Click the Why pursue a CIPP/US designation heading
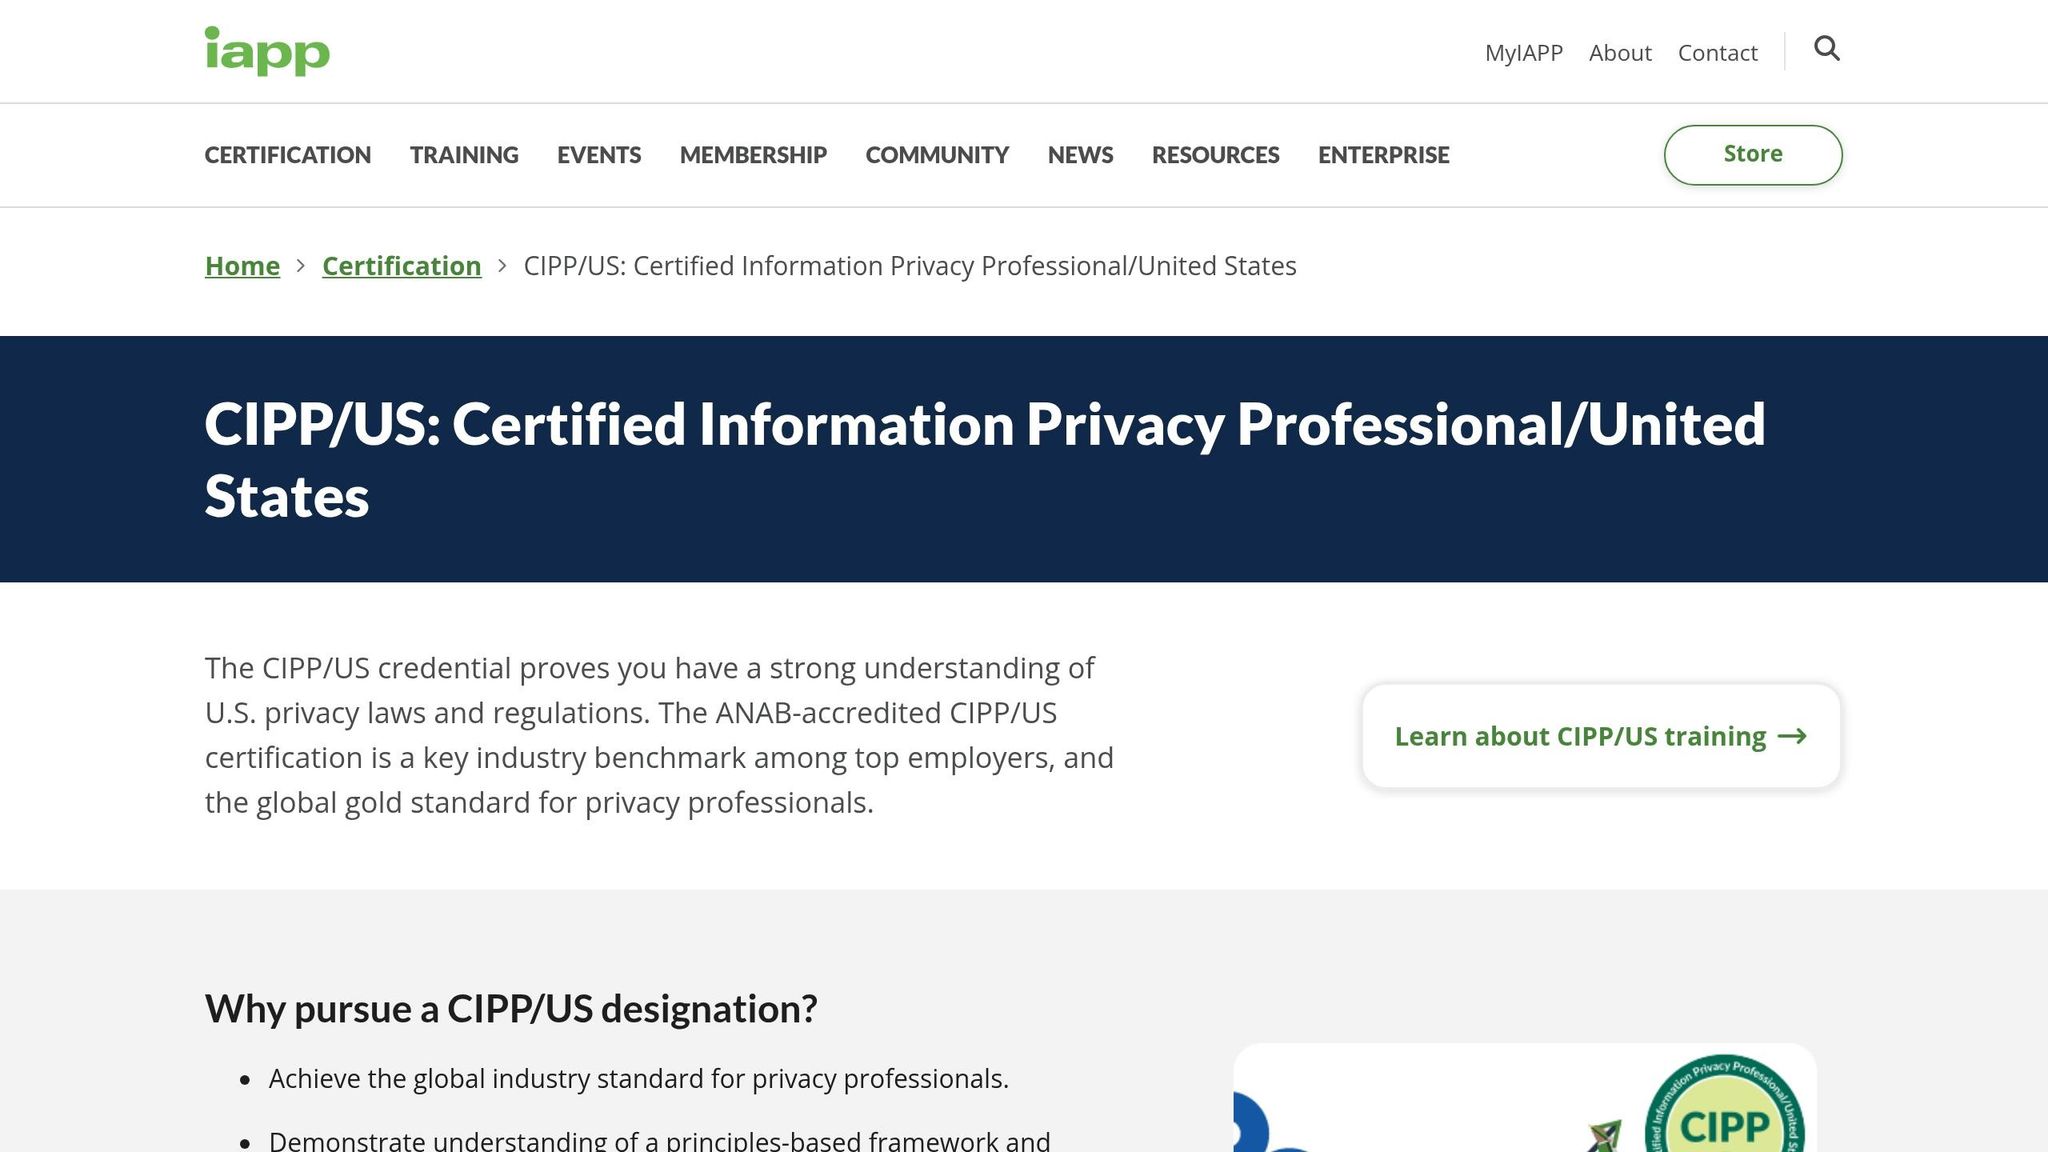Image resolution: width=2048 pixels, height=1152 pixels. (511, 1009)
